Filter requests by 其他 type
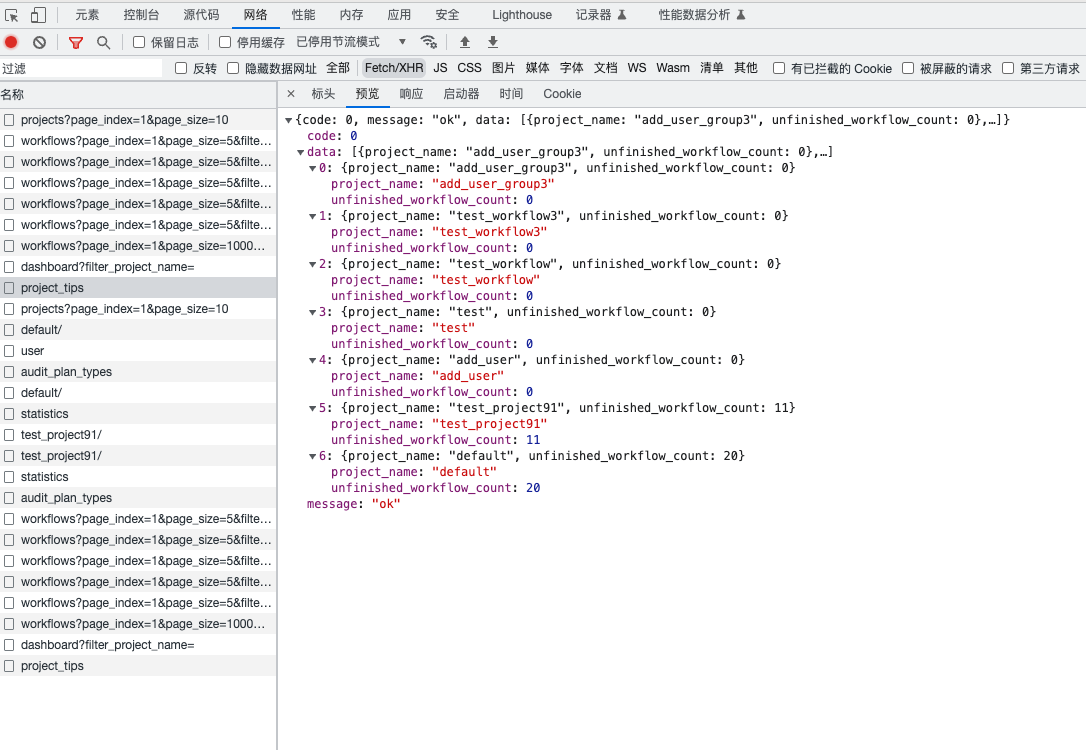 pyautogui.click(x=746, y=68)
